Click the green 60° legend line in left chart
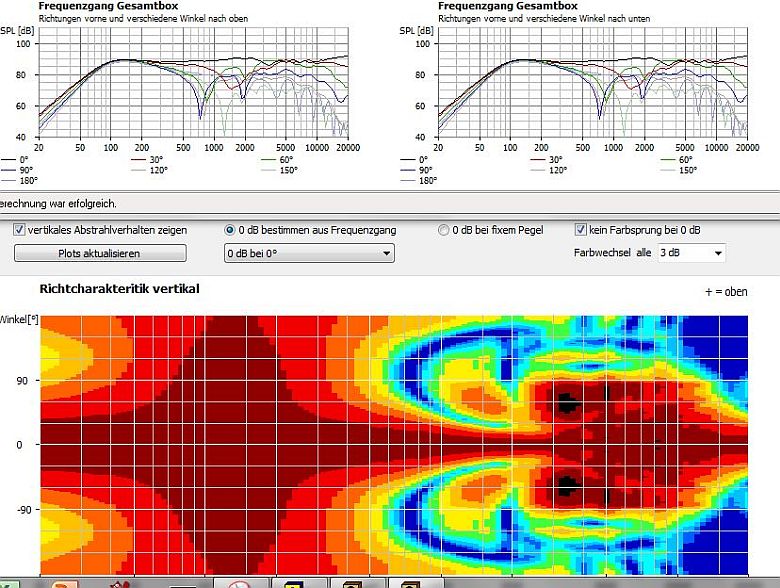The image size is (780, 588). [269, 160]
